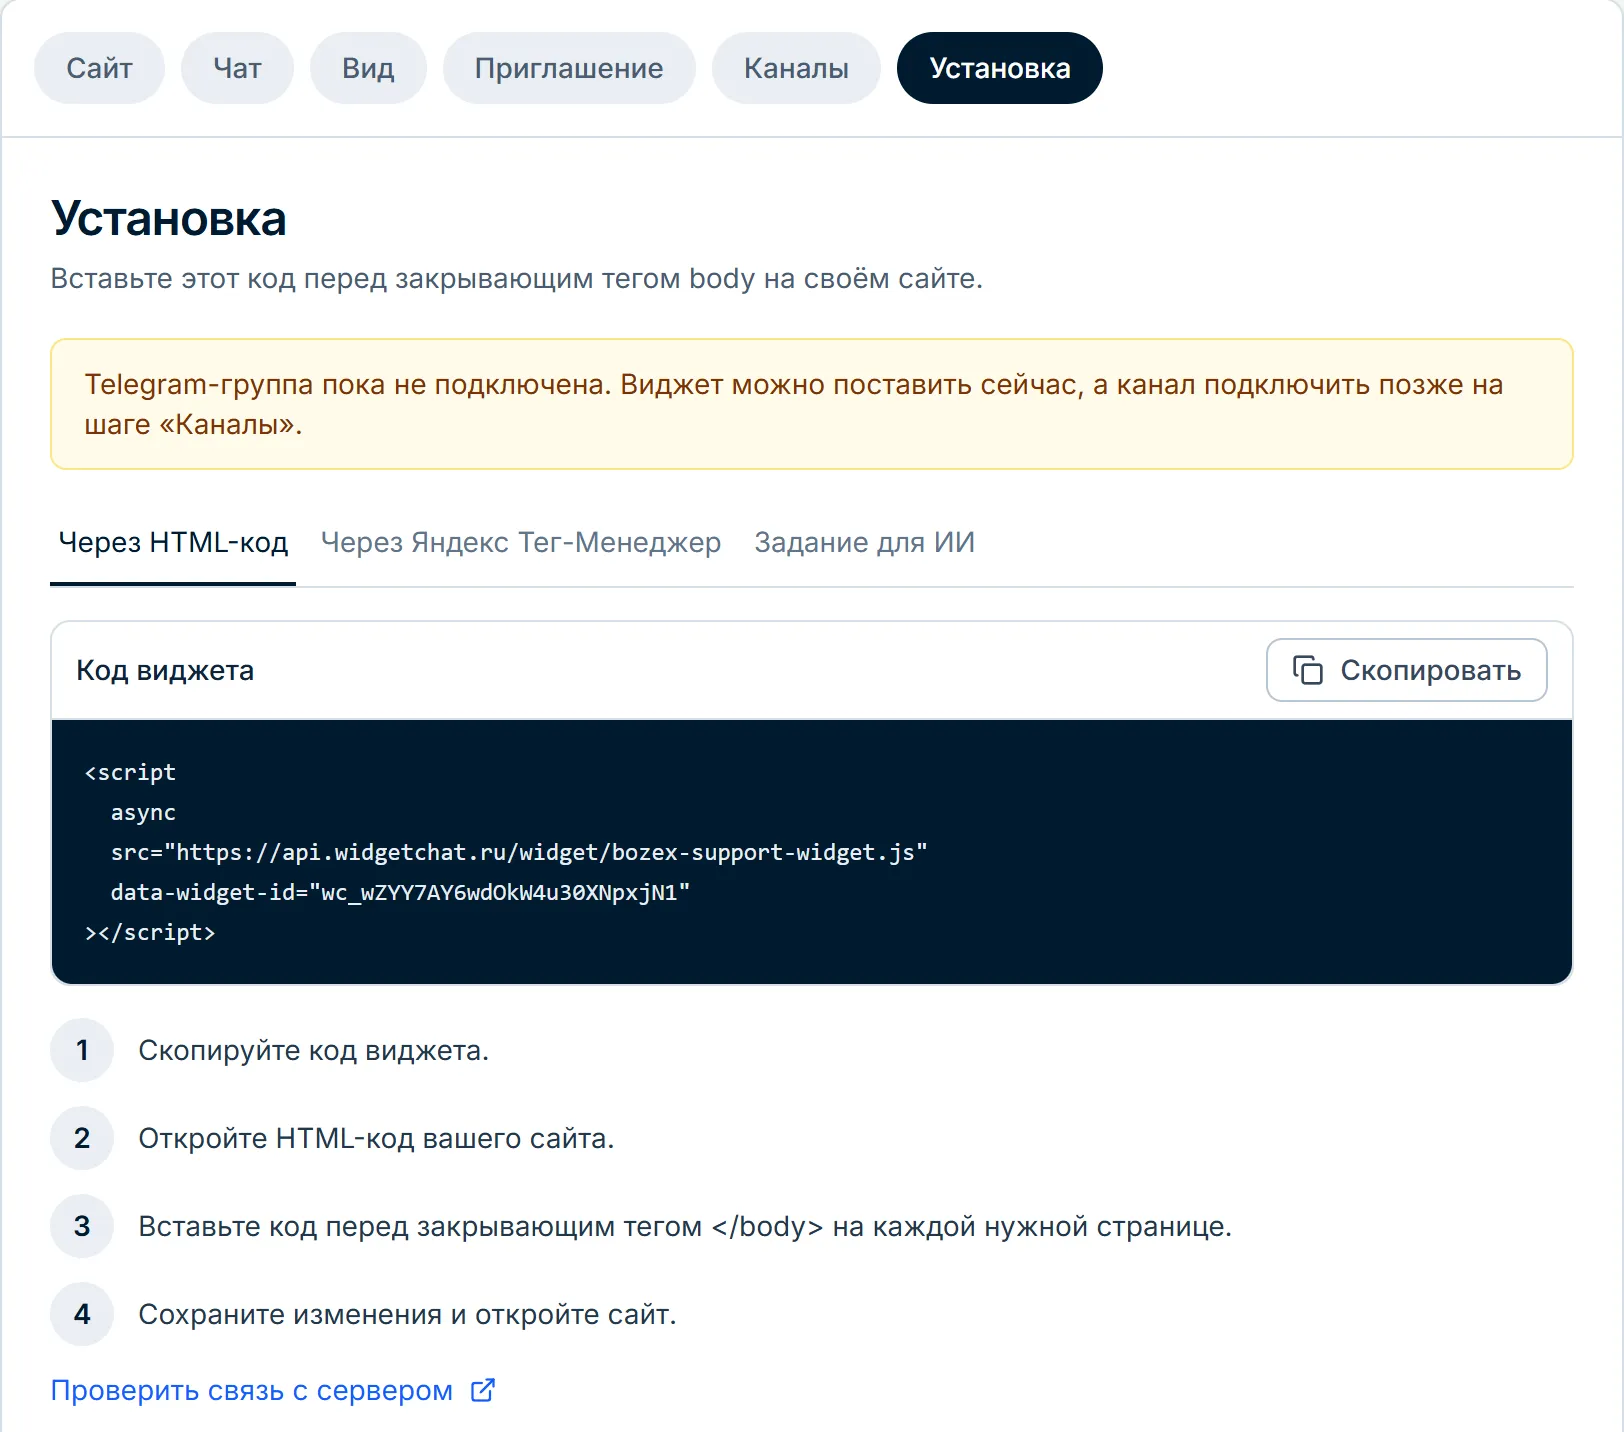The image size is (1624, 1432).
Task: Switch to the Чат step
Action: point(237,68)
